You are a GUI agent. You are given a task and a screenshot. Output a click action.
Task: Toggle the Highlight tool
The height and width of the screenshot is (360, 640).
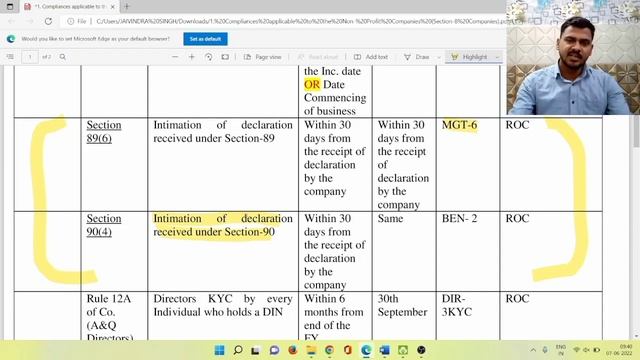point(469,57)
